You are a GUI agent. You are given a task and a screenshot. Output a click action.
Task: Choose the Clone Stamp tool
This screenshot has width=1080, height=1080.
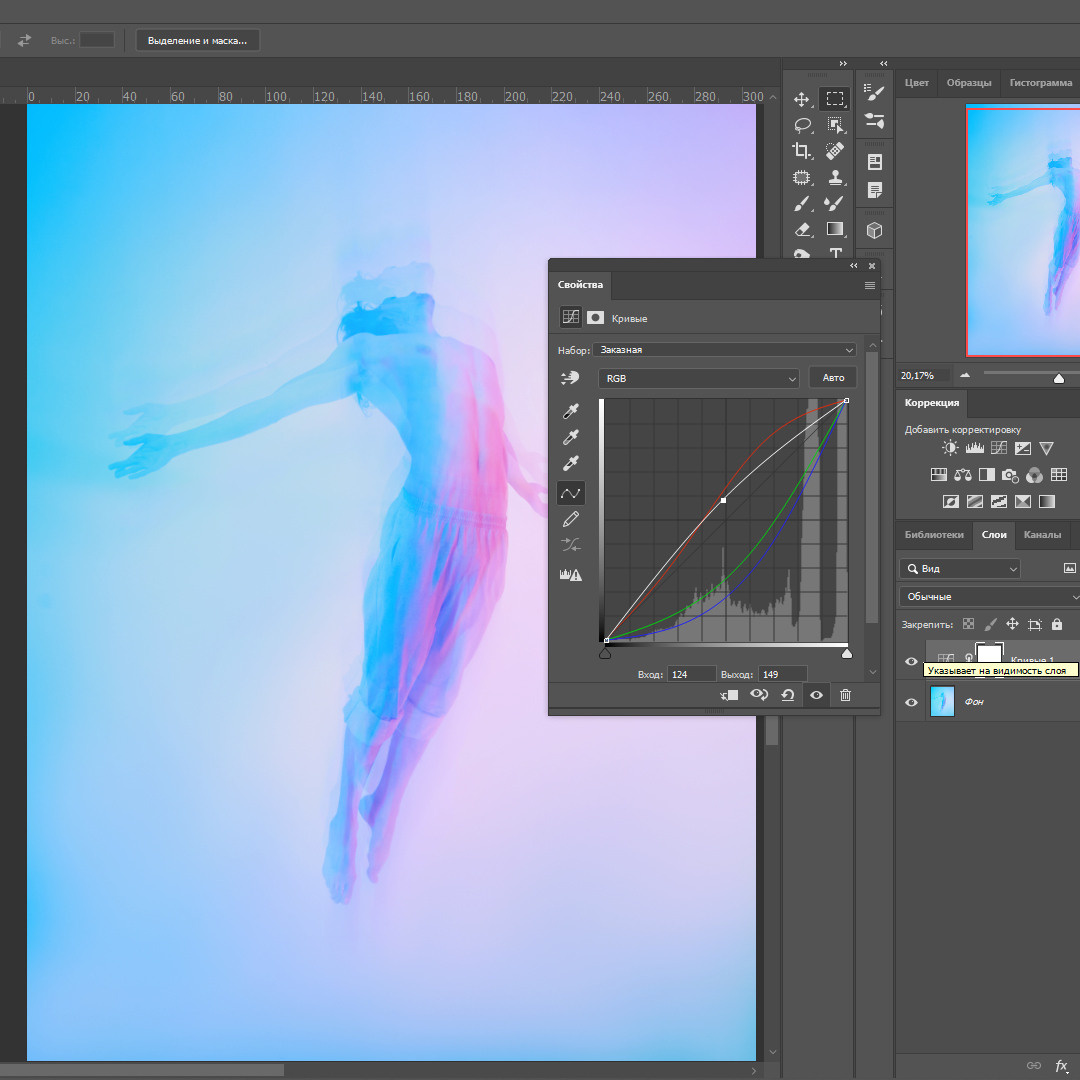pyautogui.click(x=835, y=177)
